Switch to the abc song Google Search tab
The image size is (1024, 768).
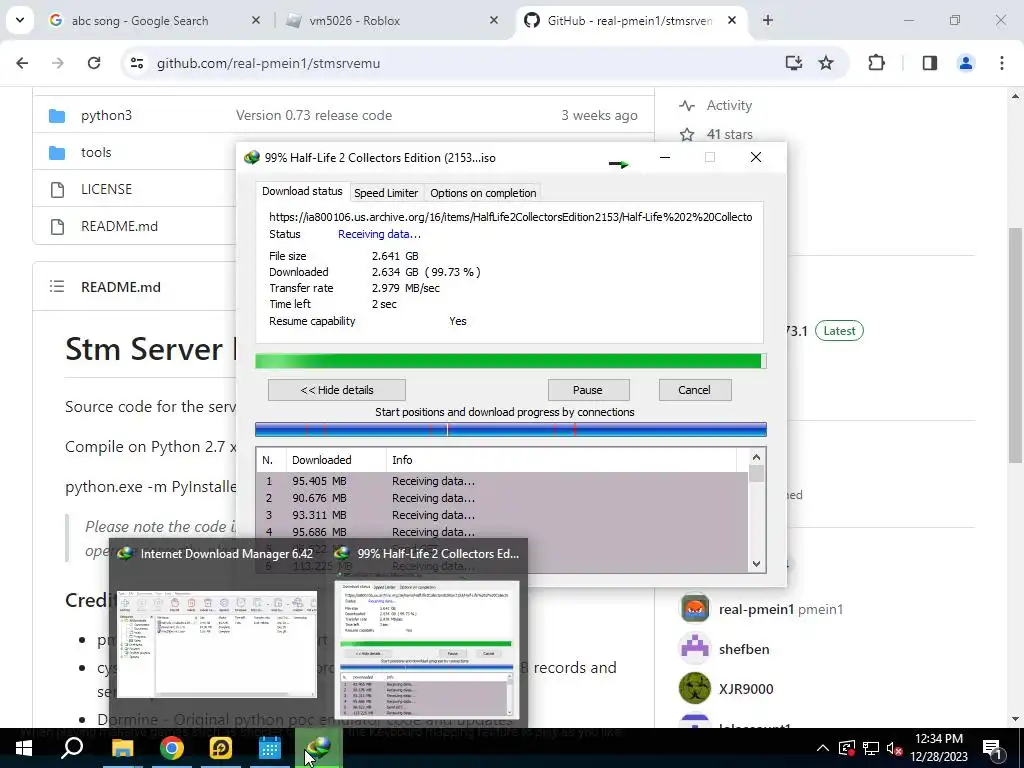tap(153, 21)
